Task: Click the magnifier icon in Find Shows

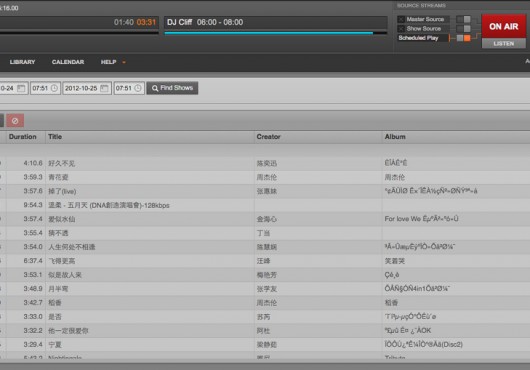Action: [x=155, y=88]
